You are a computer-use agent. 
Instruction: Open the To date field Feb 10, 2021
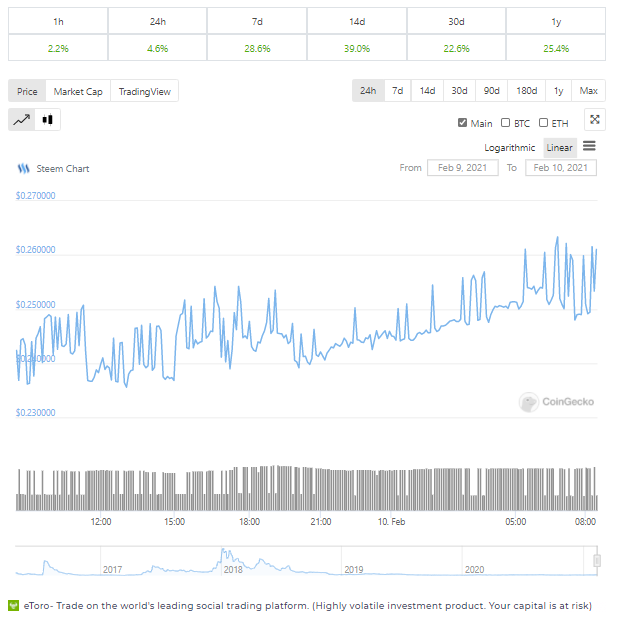[x=560, y=168]
